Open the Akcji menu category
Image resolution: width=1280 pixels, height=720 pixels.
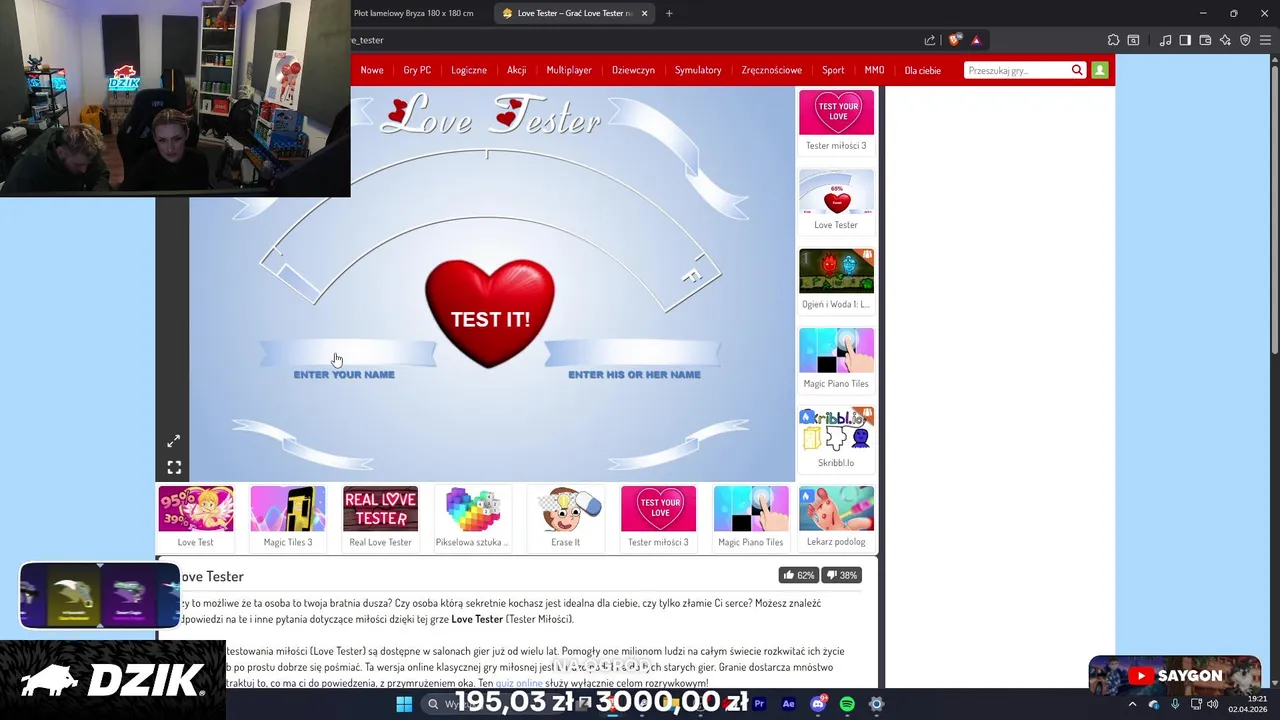coord(517,70)
